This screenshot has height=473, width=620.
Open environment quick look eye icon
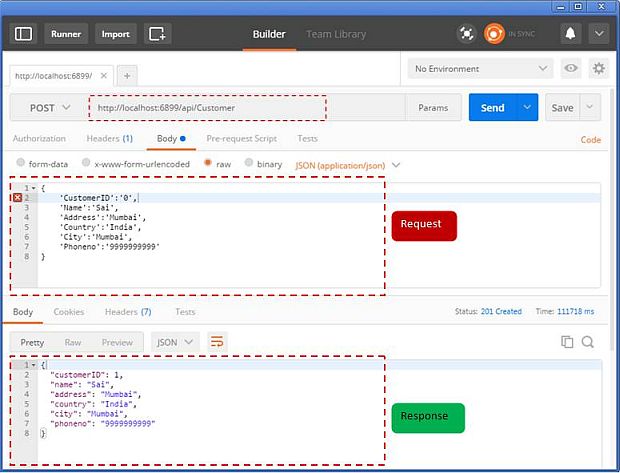pyautogui.click(x=571, y=68)
